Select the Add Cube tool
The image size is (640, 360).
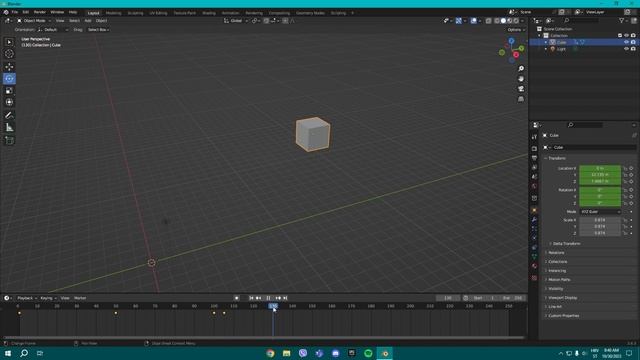click(9, 140)
